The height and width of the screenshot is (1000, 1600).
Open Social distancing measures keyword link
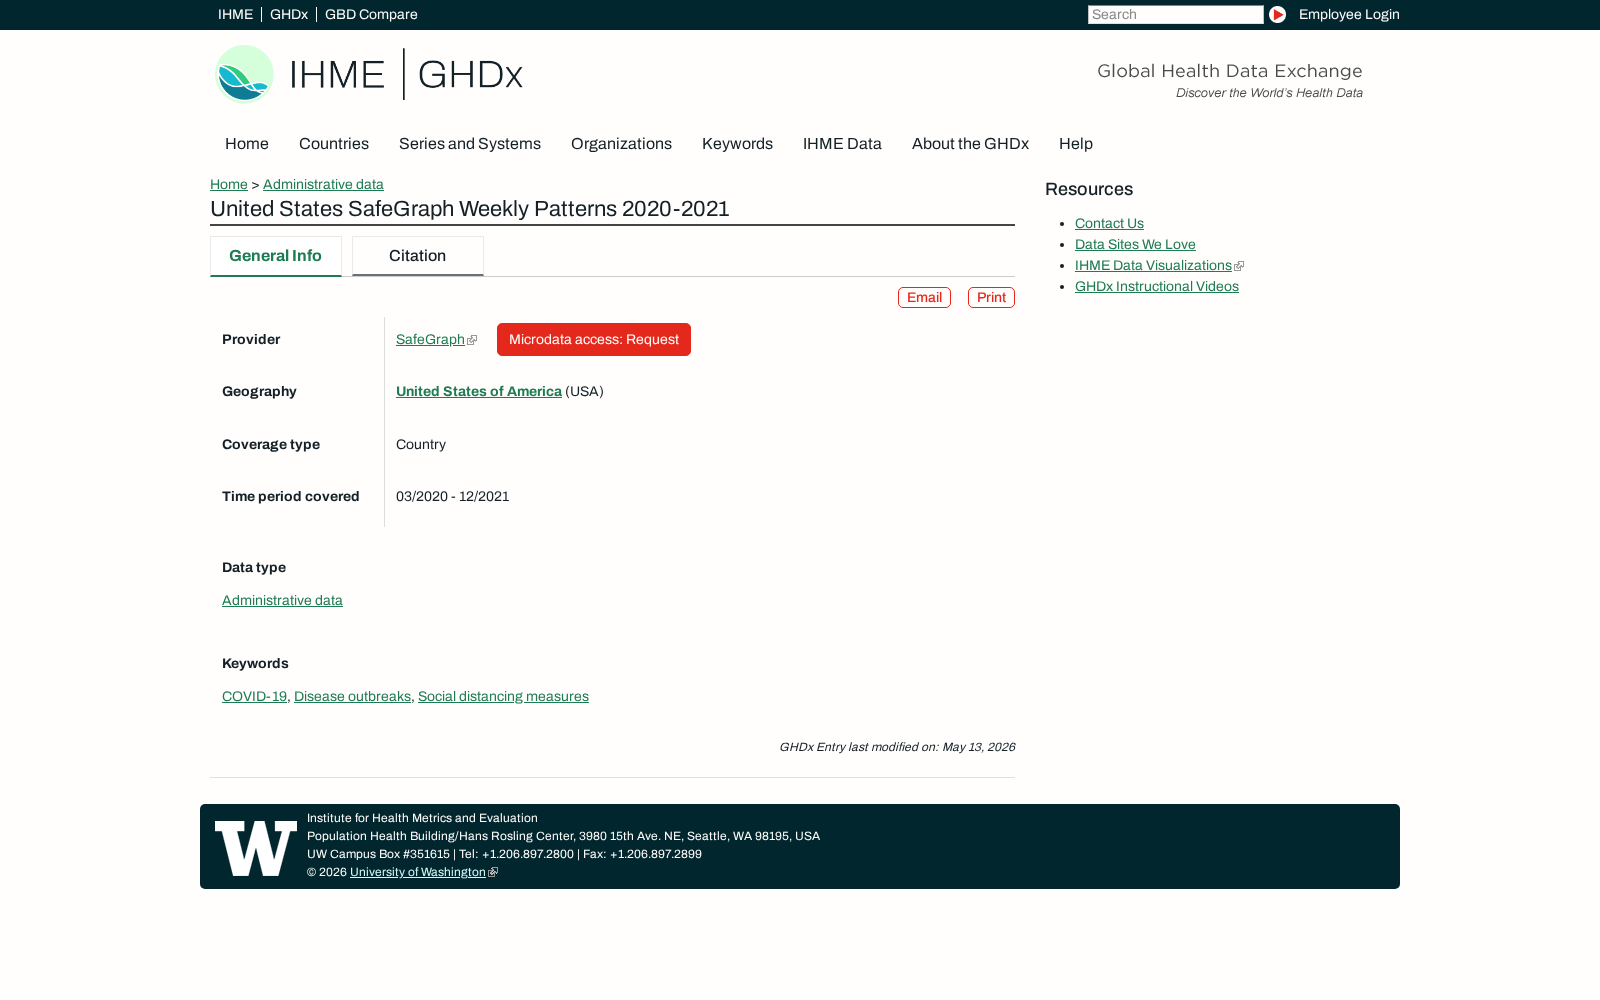pyautogui.click(x=503, y=697)
